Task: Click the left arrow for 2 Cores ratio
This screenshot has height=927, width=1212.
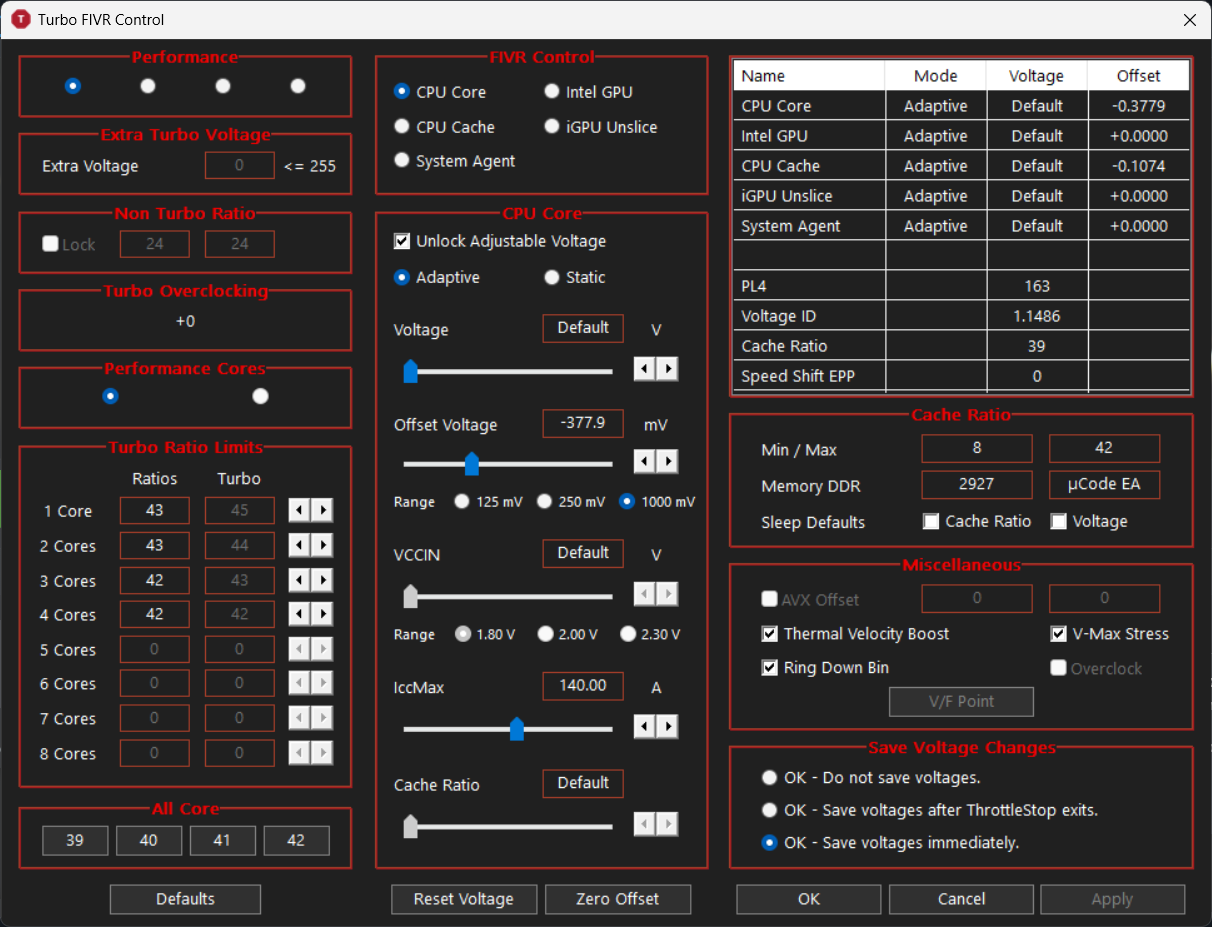Action: click(x=300, y=546)
